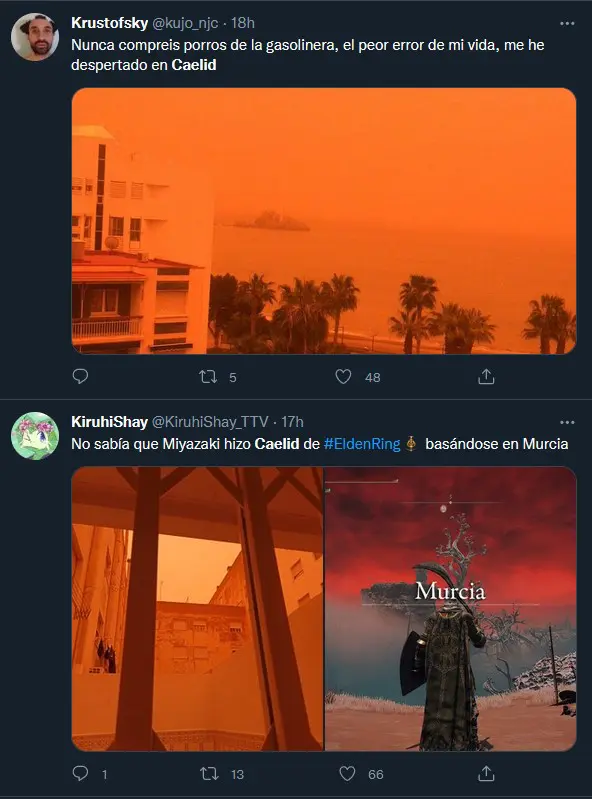Screen dimensions: 592x799
Task: Open more options on KiruhiShay's tweet
Action: pos(567,422)
